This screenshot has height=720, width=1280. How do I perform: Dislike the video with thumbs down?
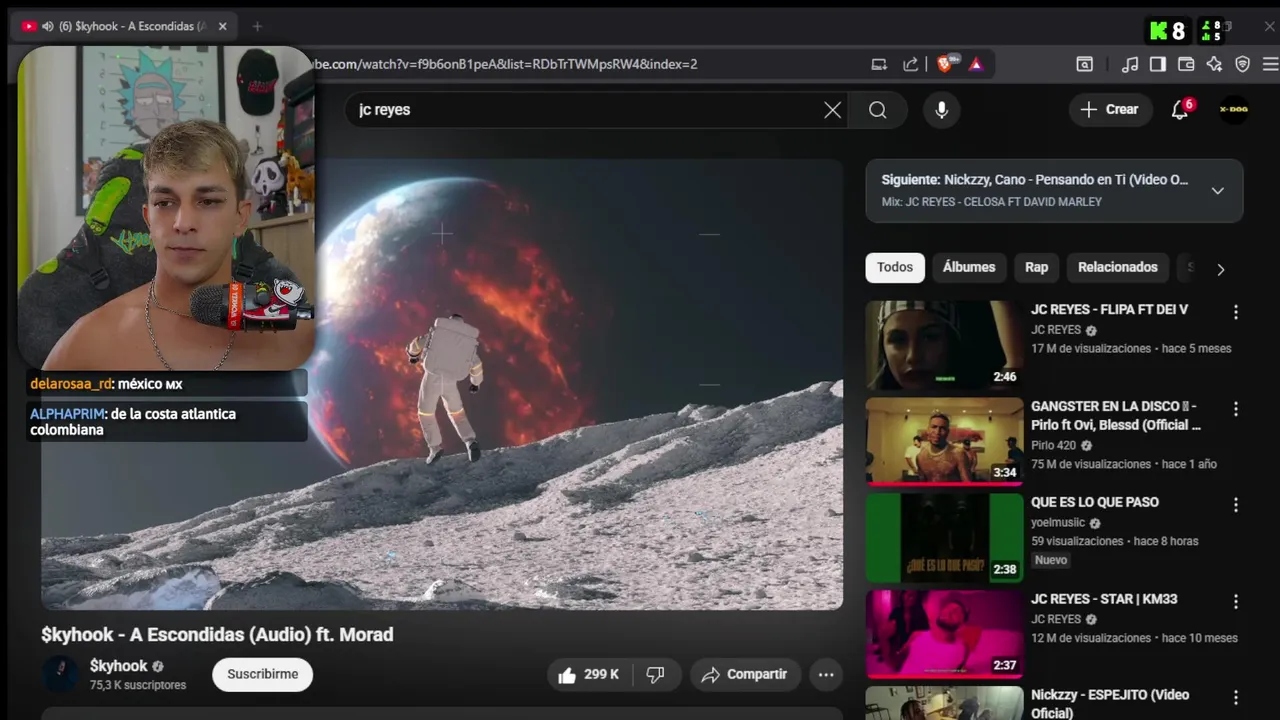[x=656, y=675]
